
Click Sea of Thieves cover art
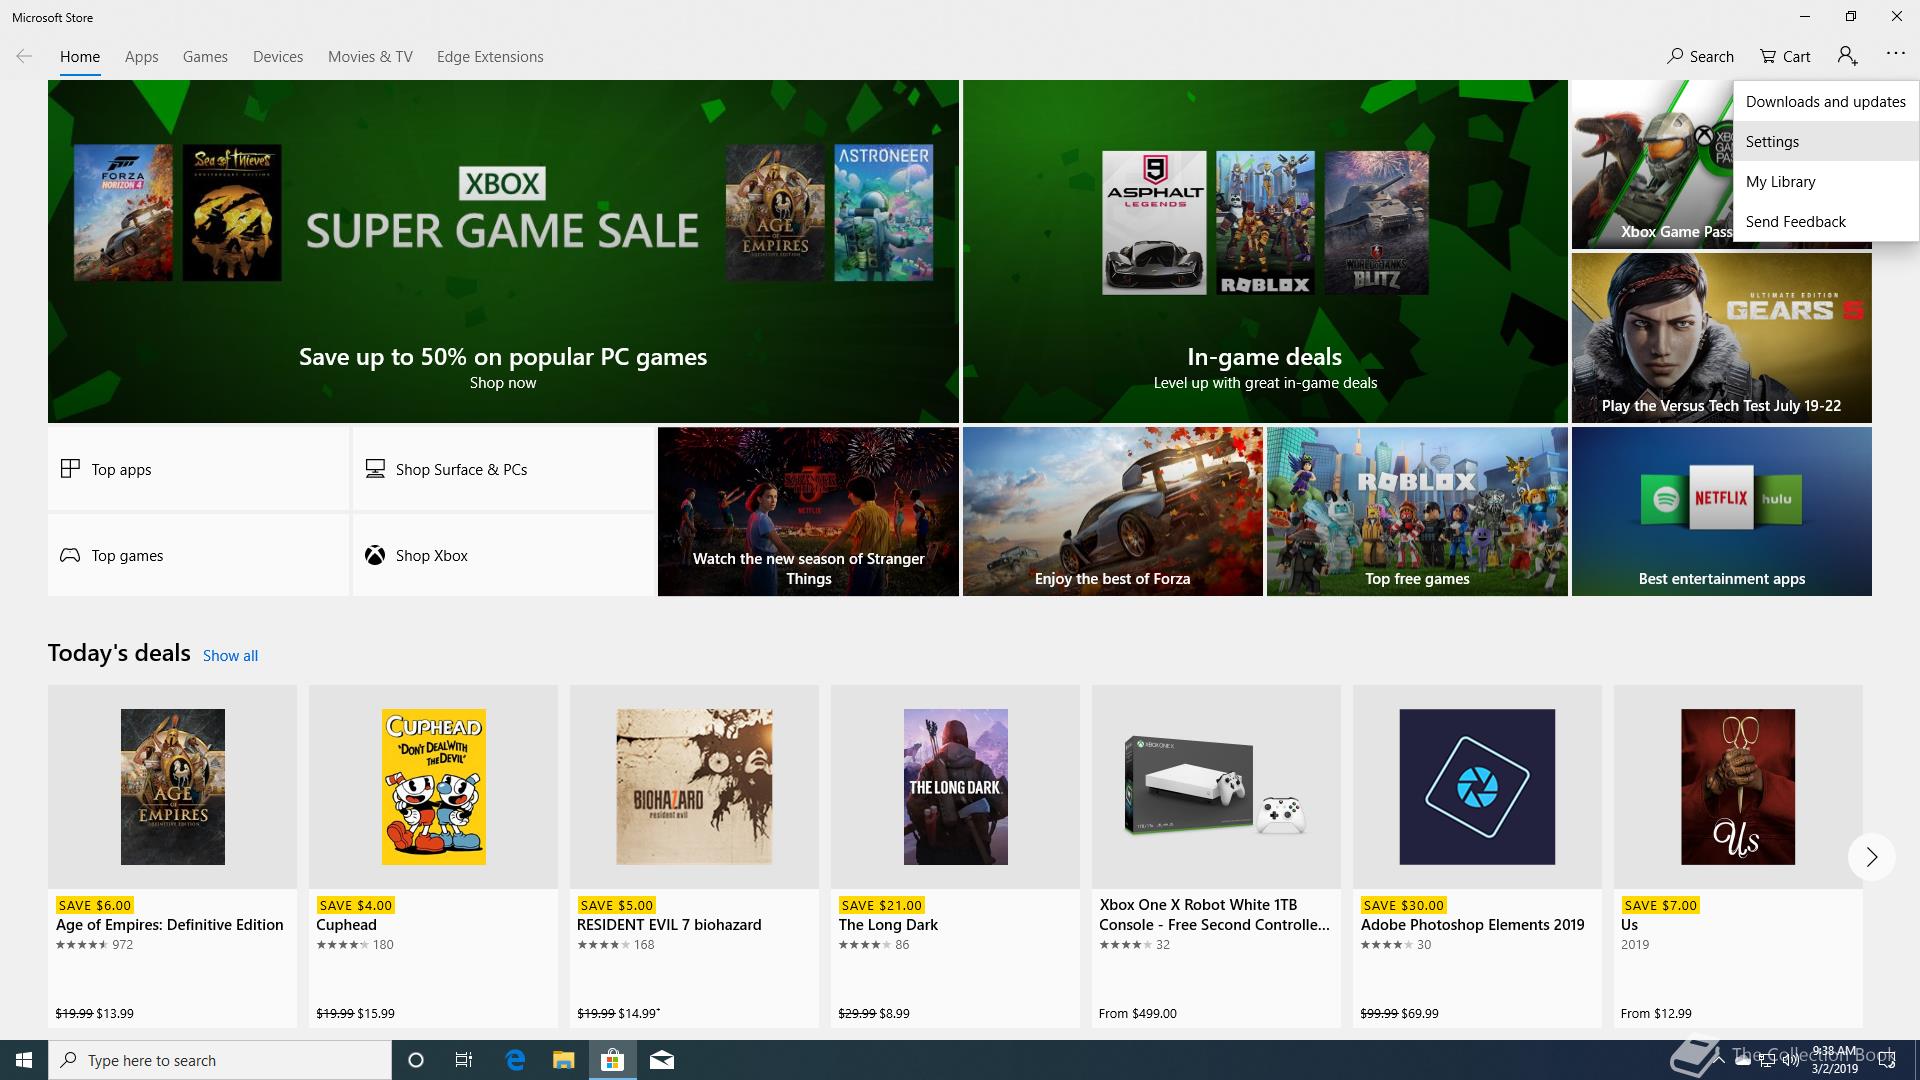point(232,212)
